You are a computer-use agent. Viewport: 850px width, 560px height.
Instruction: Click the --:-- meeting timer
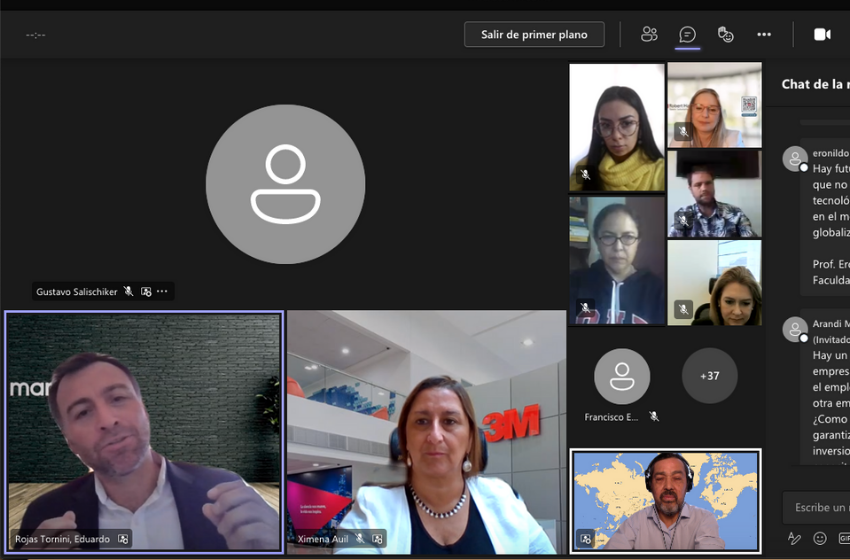(x=36, y=35)
